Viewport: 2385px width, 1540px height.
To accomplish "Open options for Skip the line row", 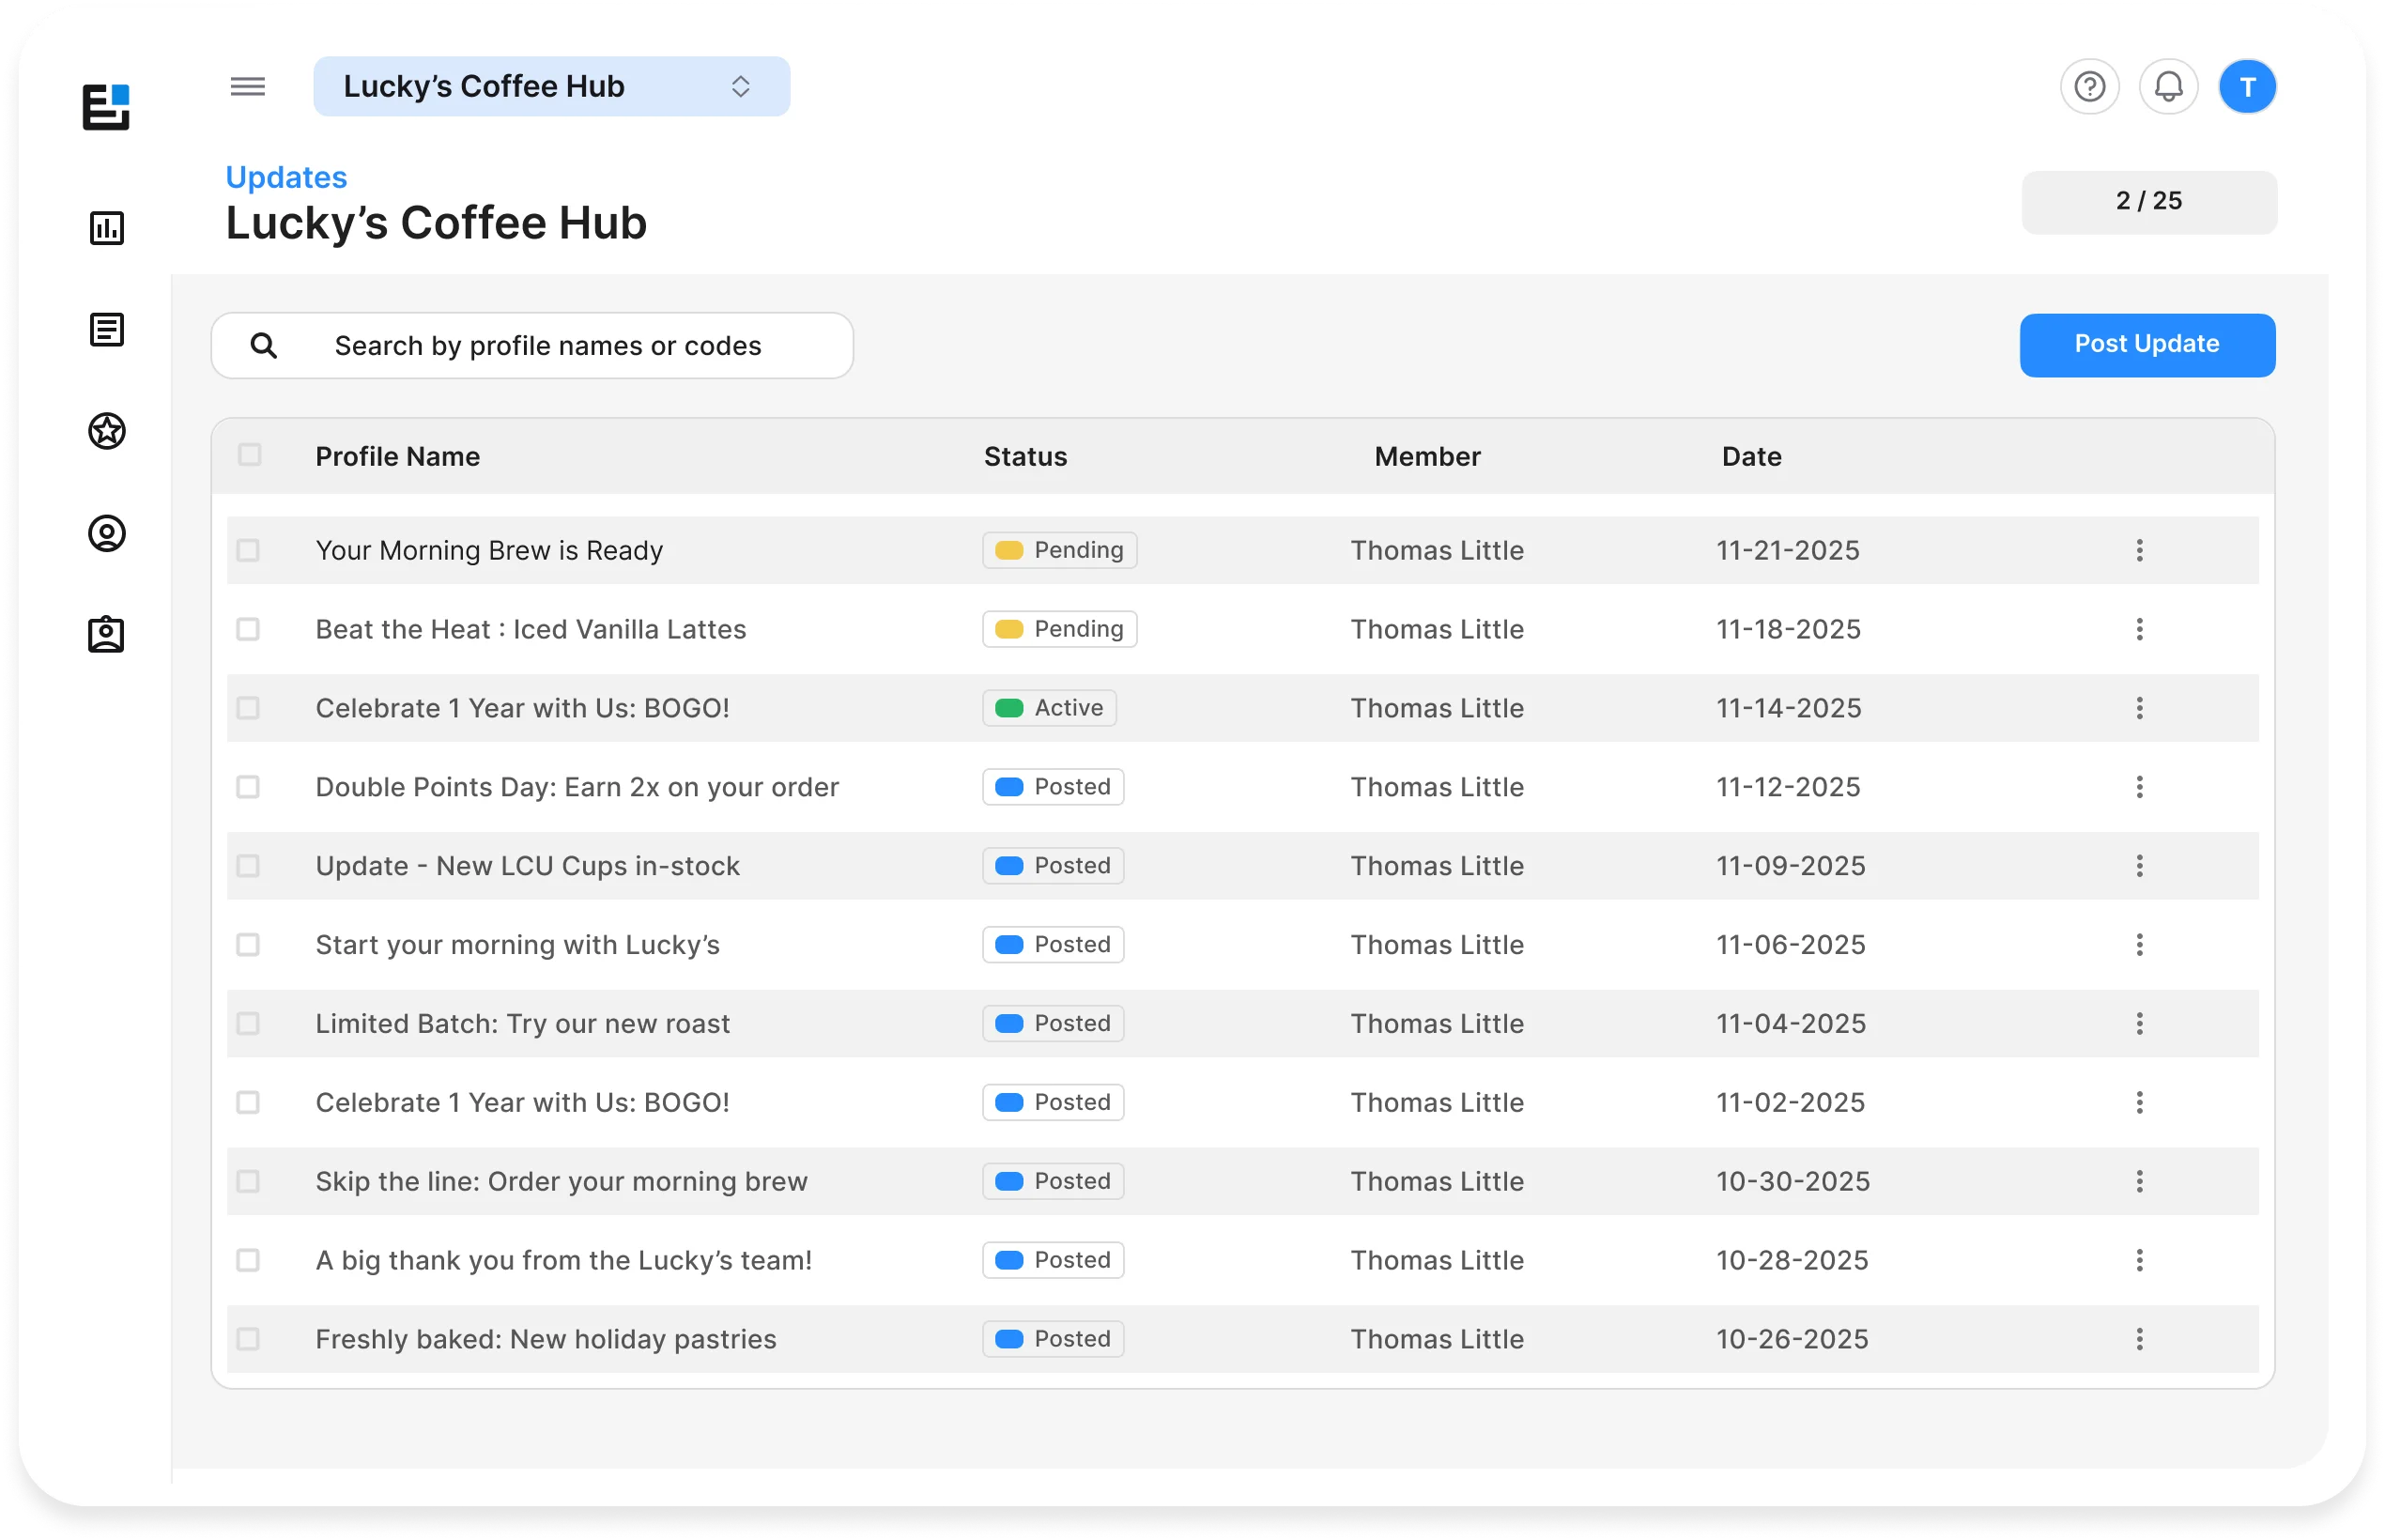I will point(2139,1181).
